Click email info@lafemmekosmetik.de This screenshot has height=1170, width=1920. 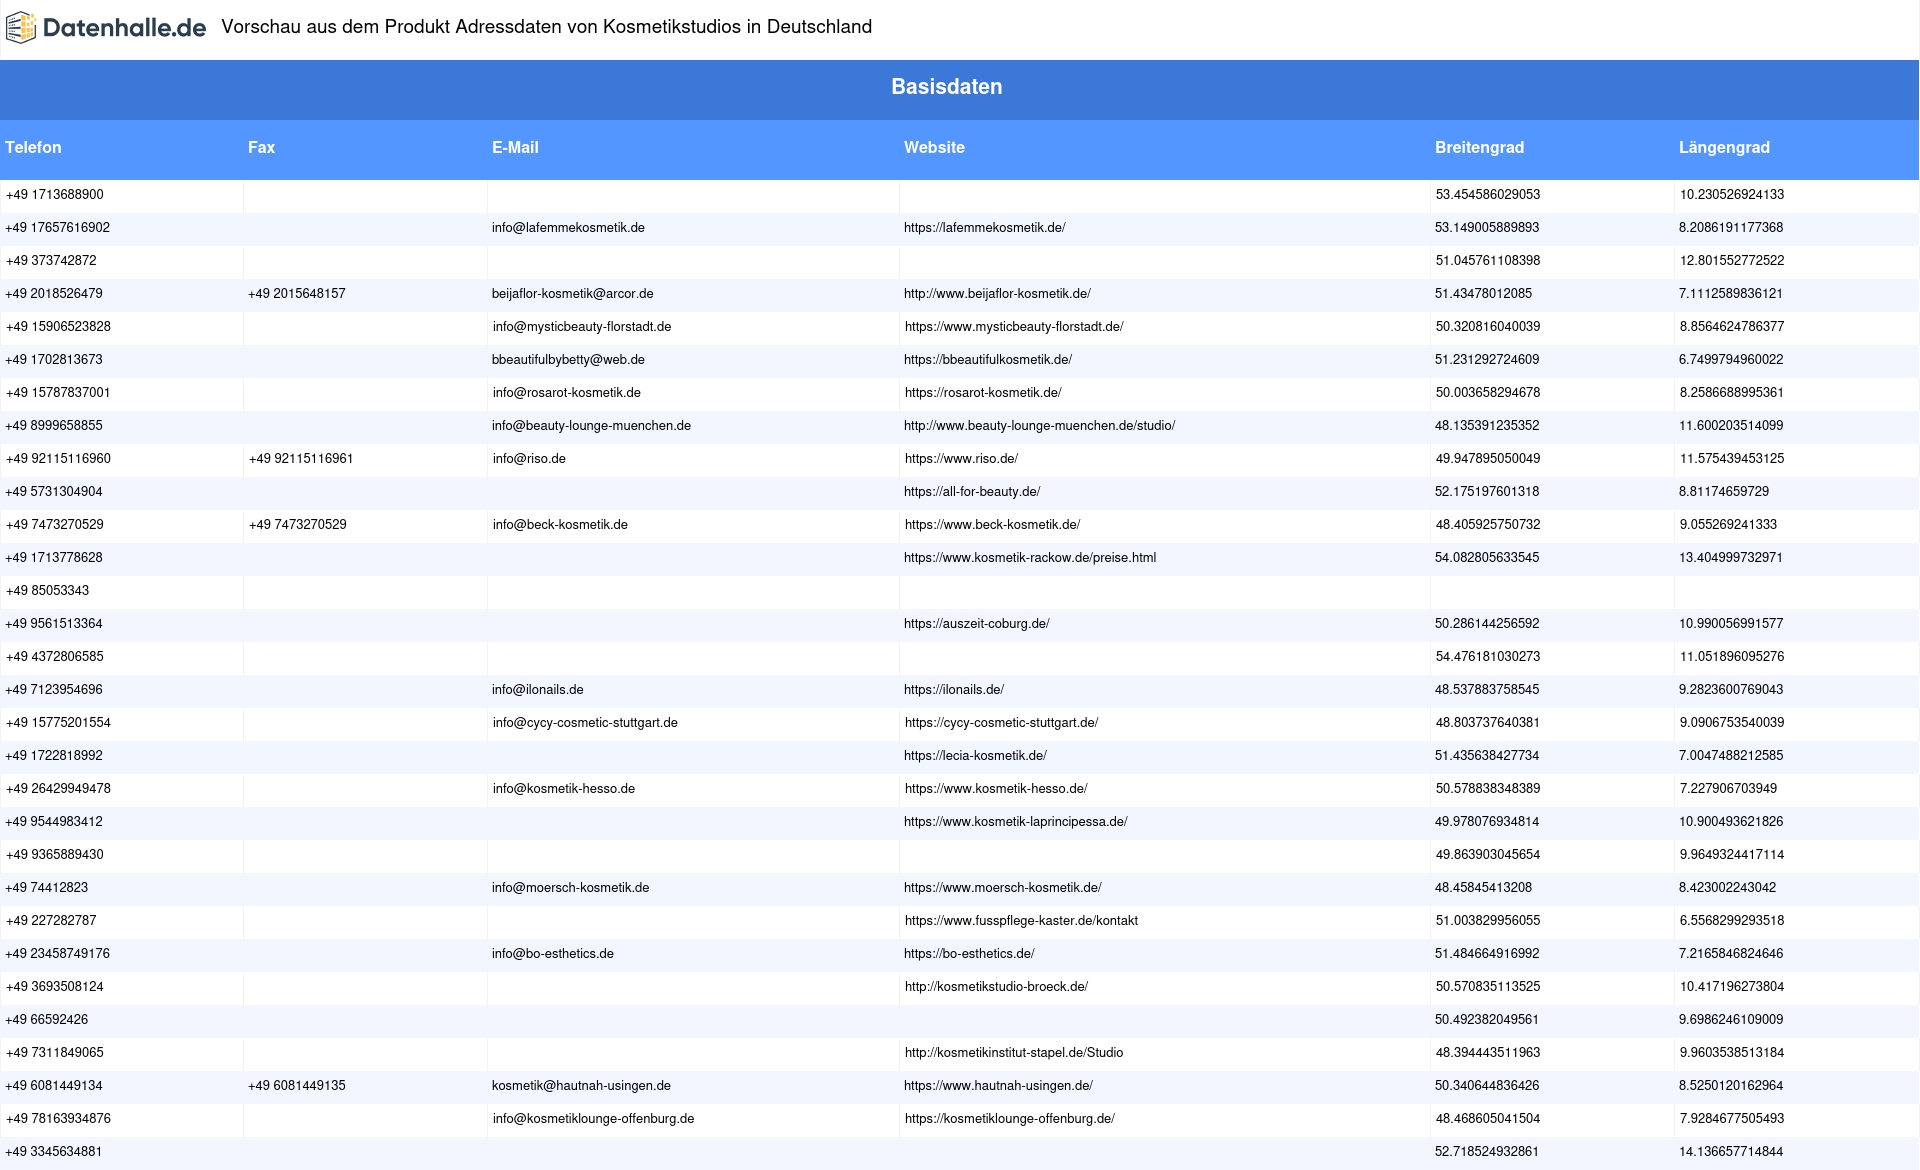[x=568, y=228]
